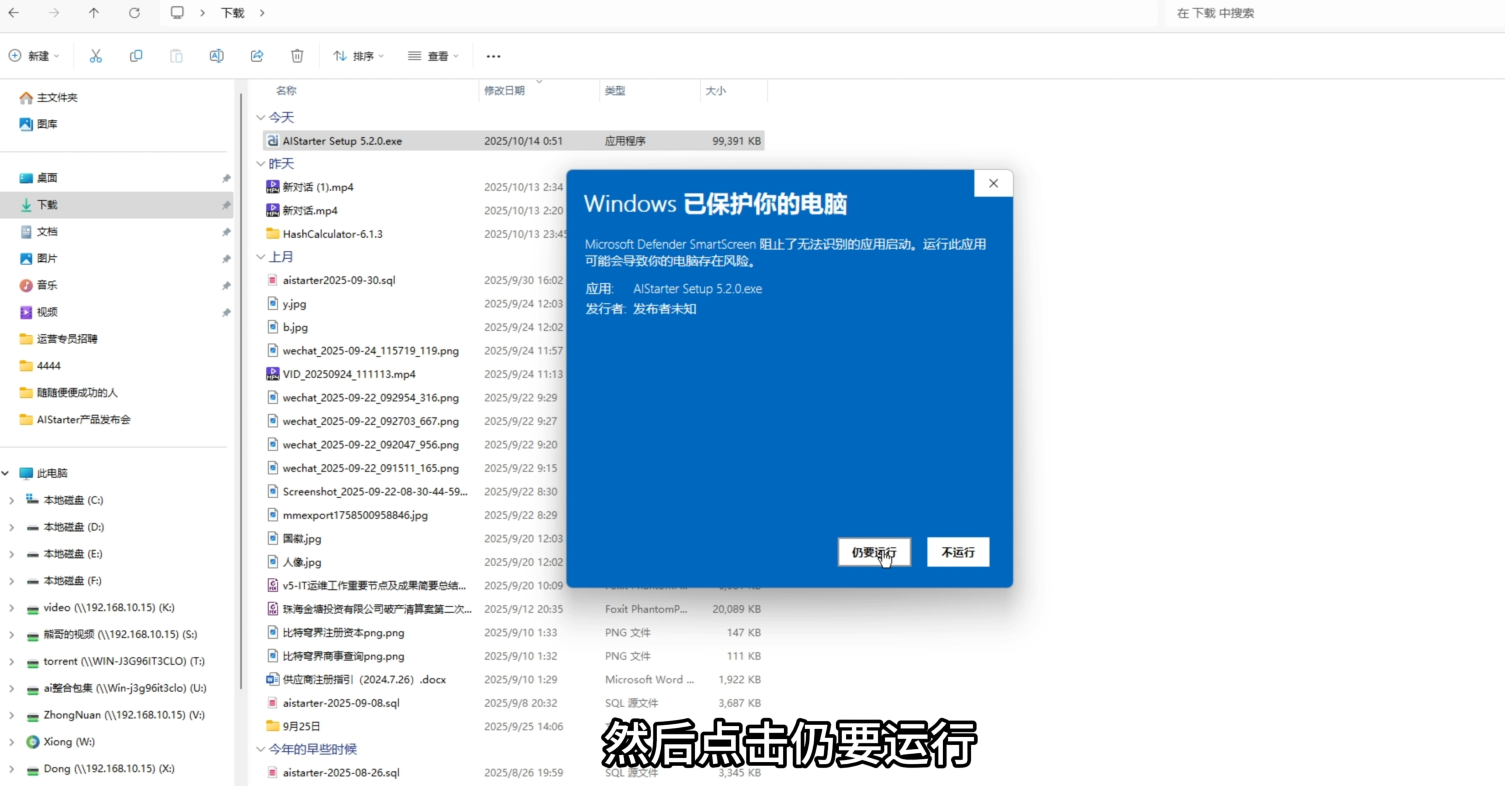The height and width of the screenshot is (786, 1505).
Task: Collapse the 上月 file group
Action: coord(261,257)
